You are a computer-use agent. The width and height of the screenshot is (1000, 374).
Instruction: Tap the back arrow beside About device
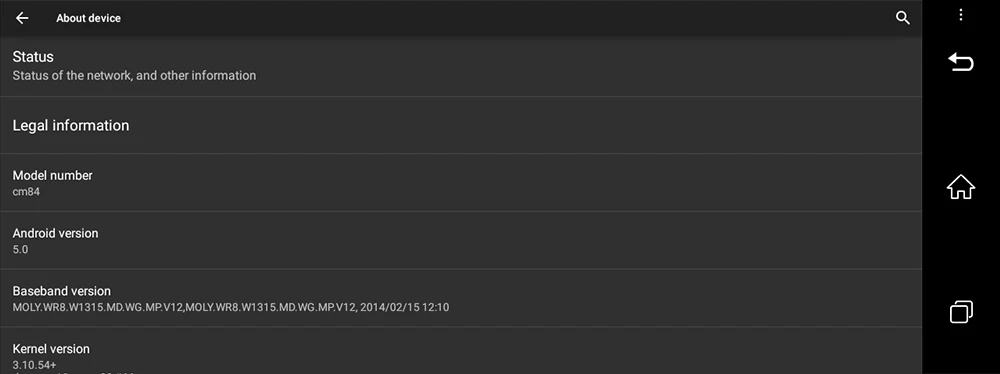22,18
